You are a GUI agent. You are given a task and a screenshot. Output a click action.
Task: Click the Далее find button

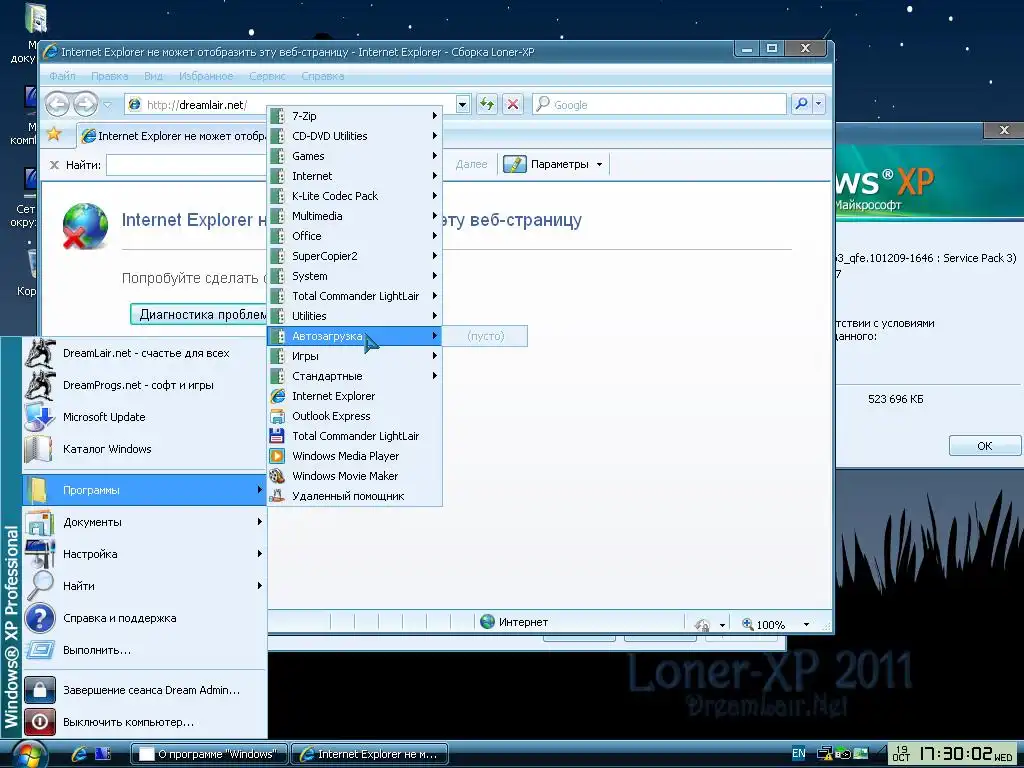(471, 165)
